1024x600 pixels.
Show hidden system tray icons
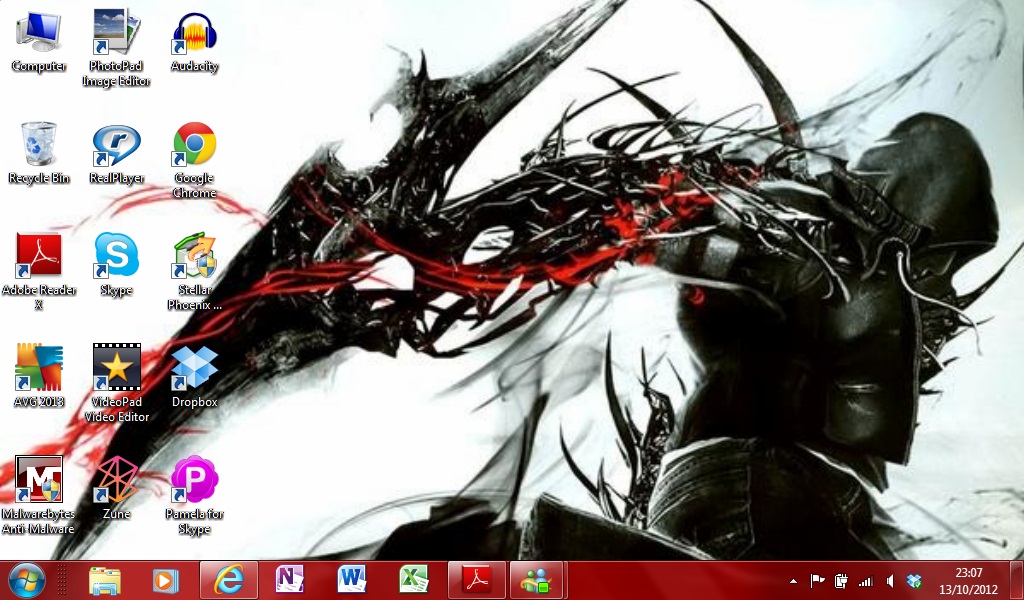793,581
